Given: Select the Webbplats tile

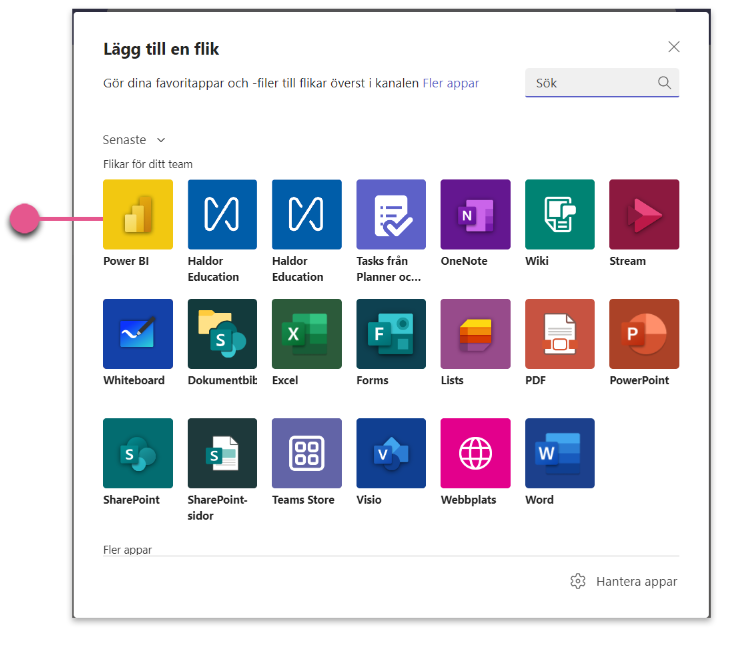Looking at the screenshot, I should click(475, 453).
